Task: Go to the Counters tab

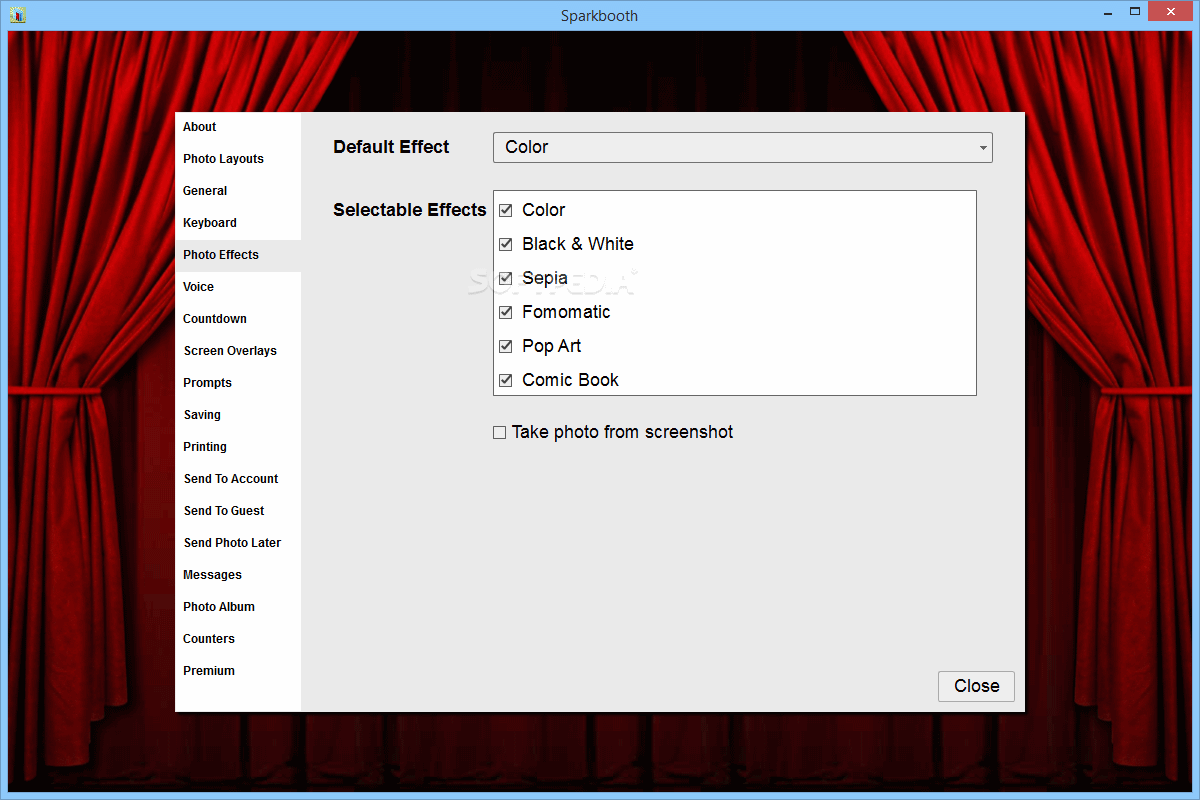Action: 238,639
